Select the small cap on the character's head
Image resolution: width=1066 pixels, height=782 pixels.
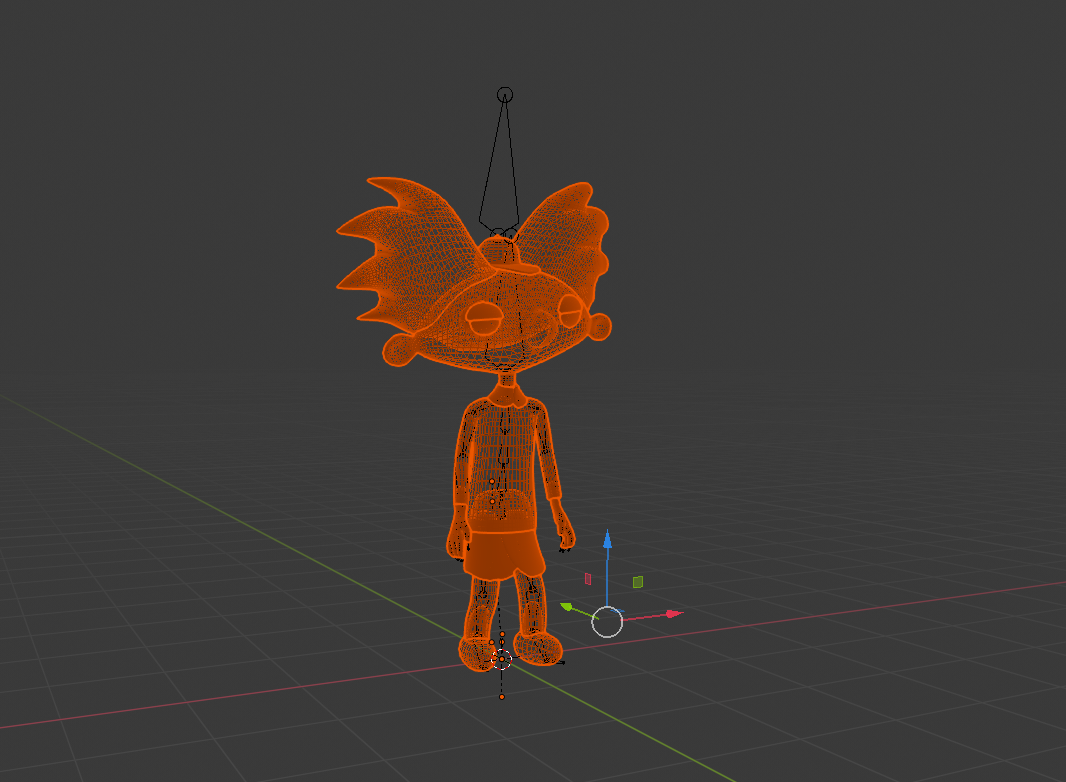click(x=497, y=248)
